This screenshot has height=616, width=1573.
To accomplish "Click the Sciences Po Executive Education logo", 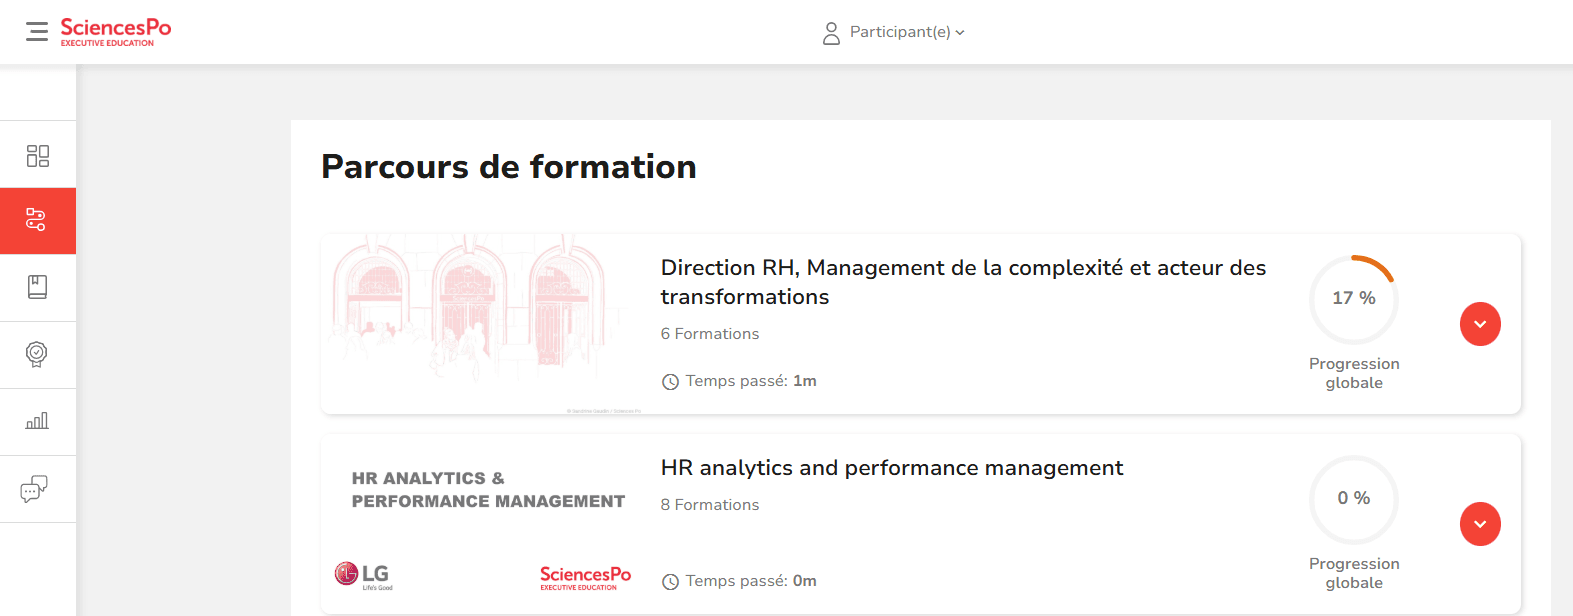I will tap(115, 31).
